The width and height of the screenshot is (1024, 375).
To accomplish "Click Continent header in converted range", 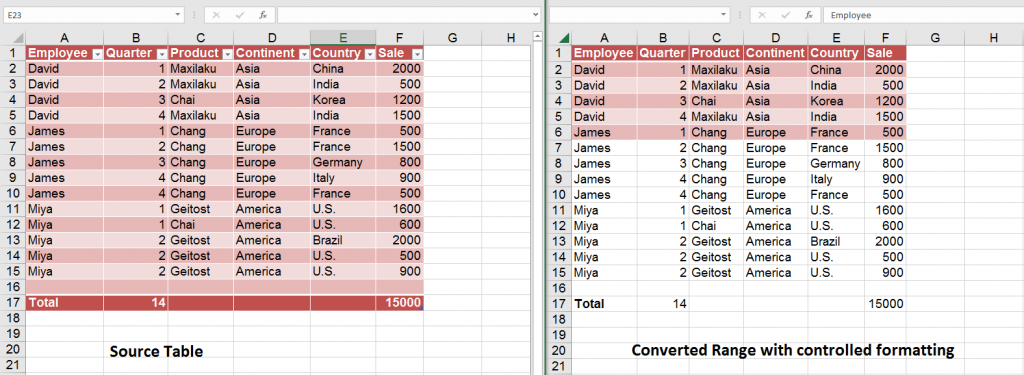I will pos(775,53).
